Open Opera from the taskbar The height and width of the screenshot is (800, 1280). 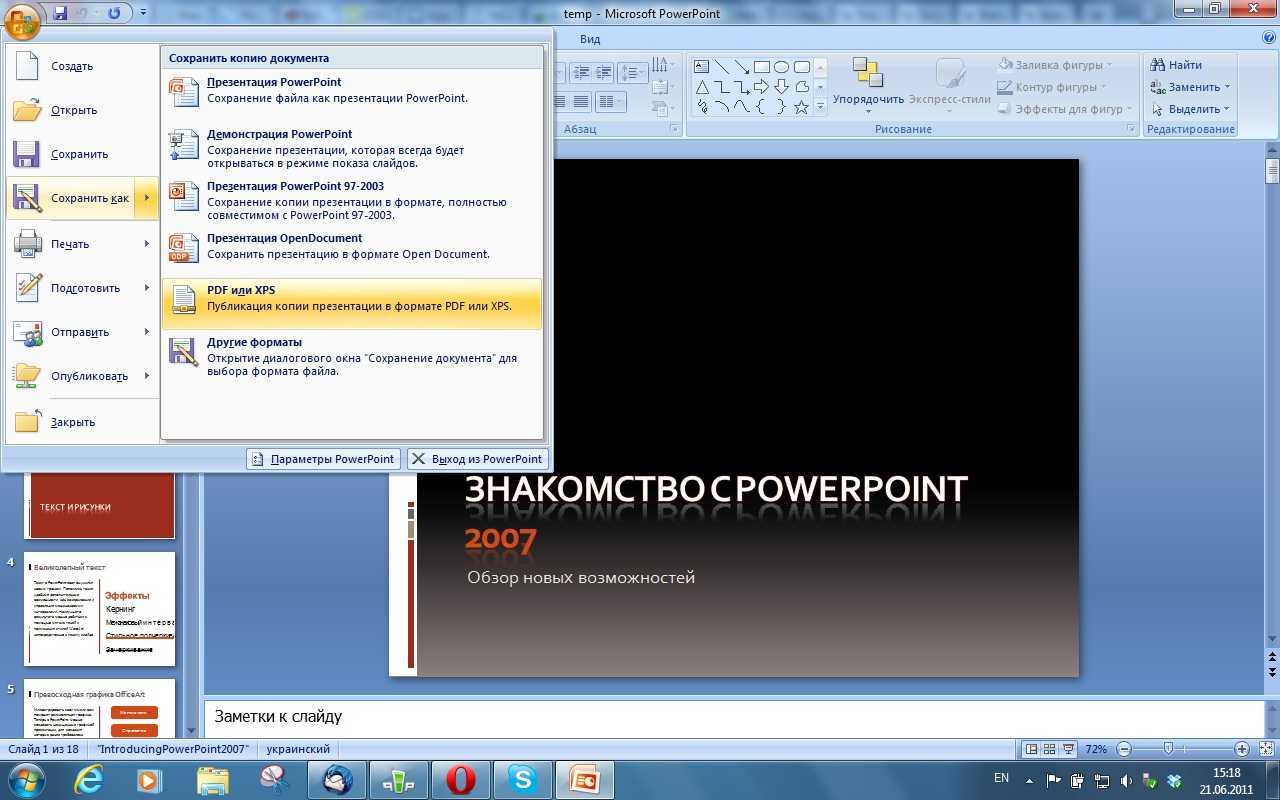click(x=460, y=779)
